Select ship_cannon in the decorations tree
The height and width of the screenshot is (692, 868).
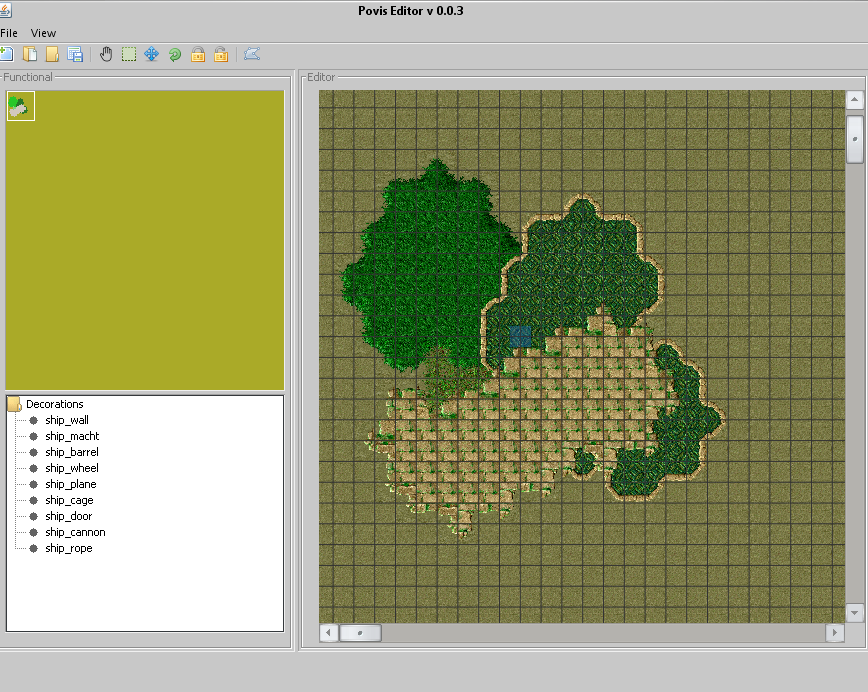tap(75, 532)
